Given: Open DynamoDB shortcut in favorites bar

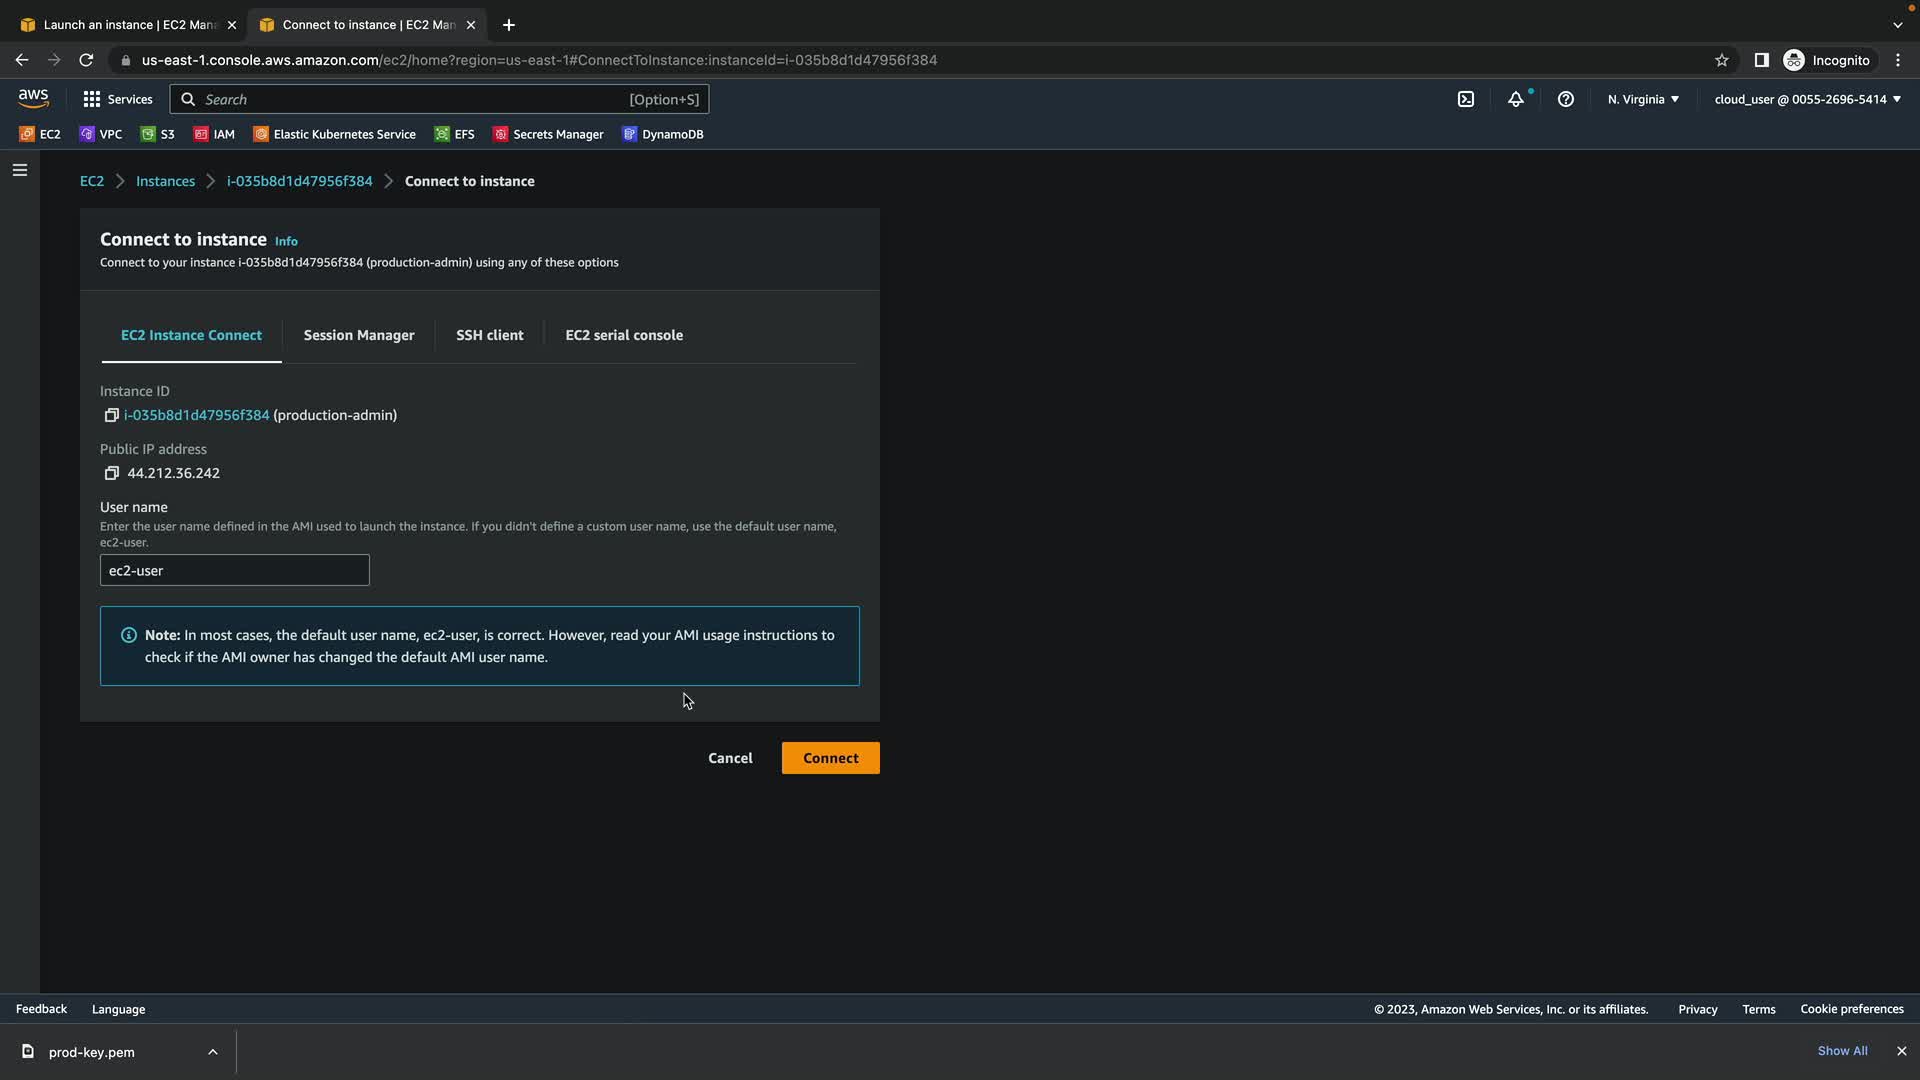Looking at the screenshot, I should (663, 134).
